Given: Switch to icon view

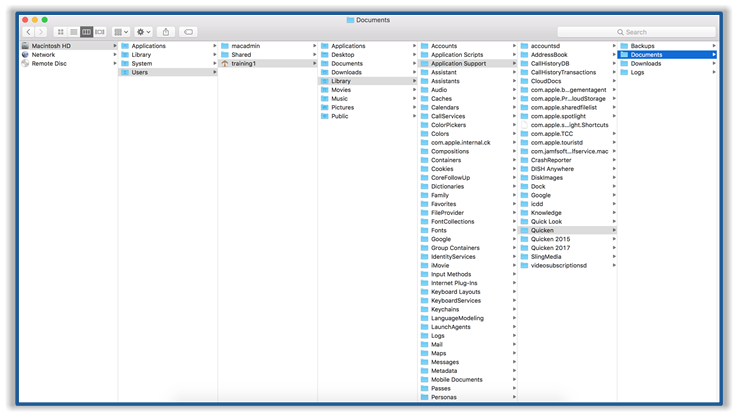Looking at the screenshot, I should click(60, 32).
